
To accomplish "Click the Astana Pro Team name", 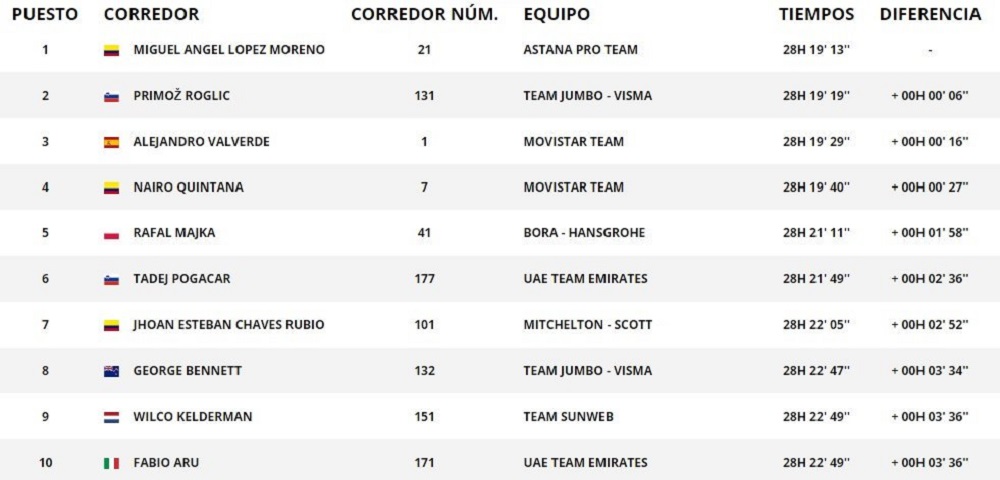I will click(x=580, y=50).
